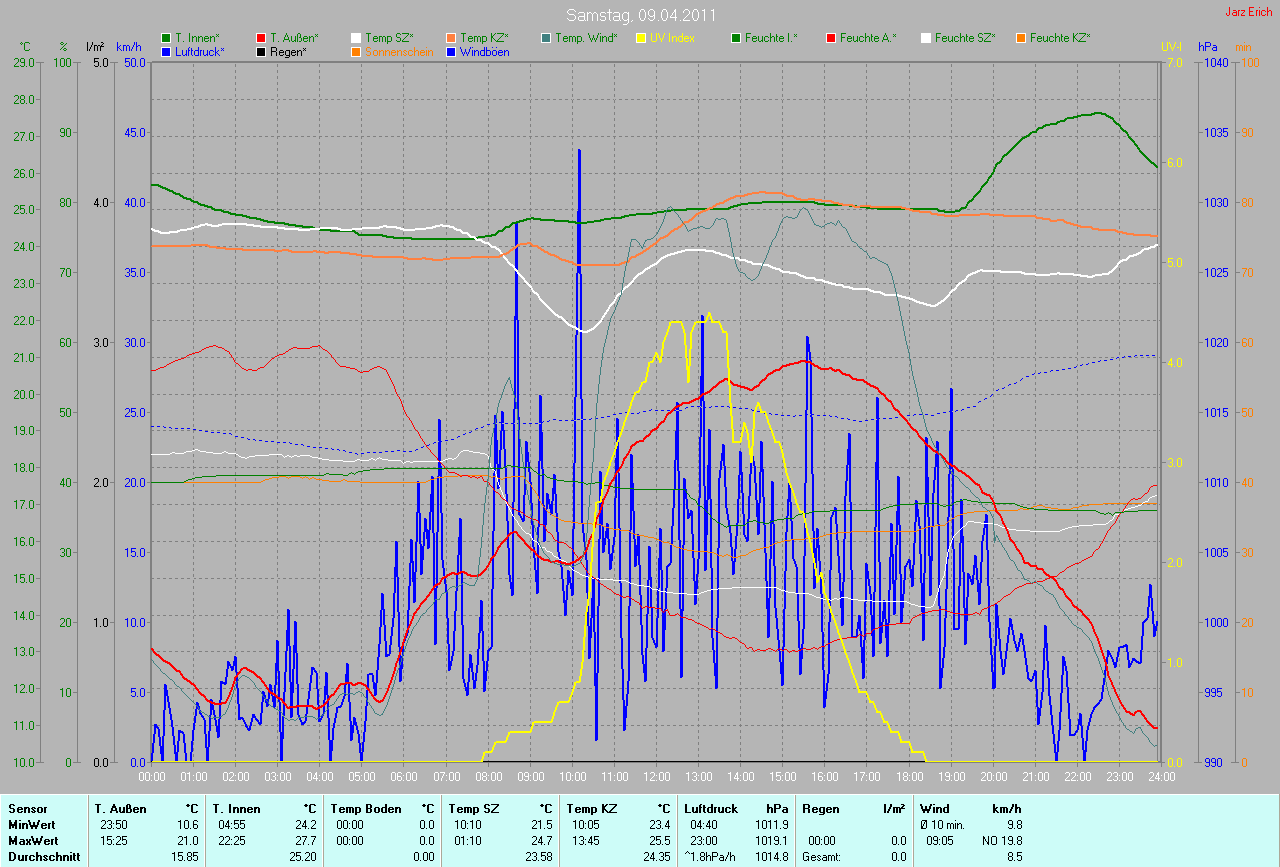
Task: Click the 'Temp Boden' column header
Action: tap(365, 808)
